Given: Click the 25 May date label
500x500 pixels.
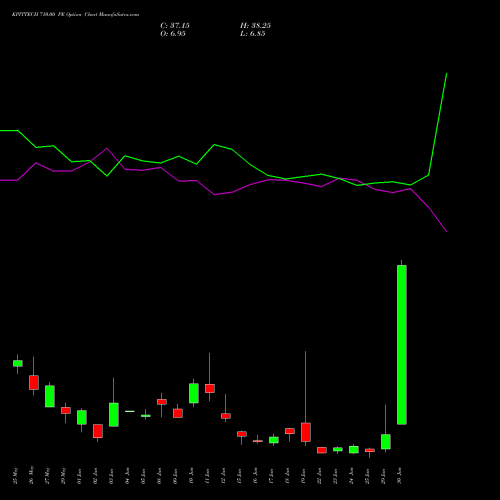Looking at the screenshot, I should 16,476.
